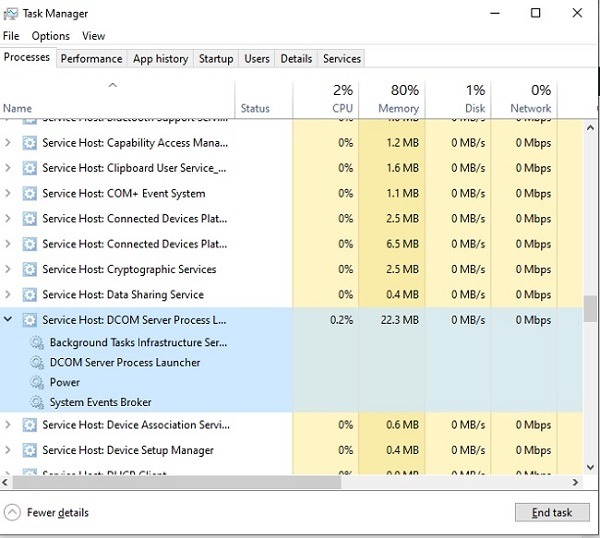Expand Service Host: Cryptographic Services
Viewport: 600px width, 538px height.
[8, 269]
